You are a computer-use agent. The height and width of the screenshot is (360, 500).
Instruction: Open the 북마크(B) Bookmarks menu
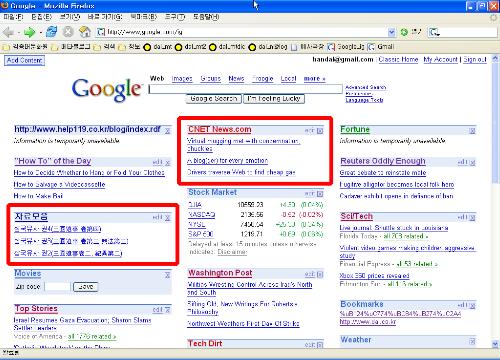coord(144,17)
